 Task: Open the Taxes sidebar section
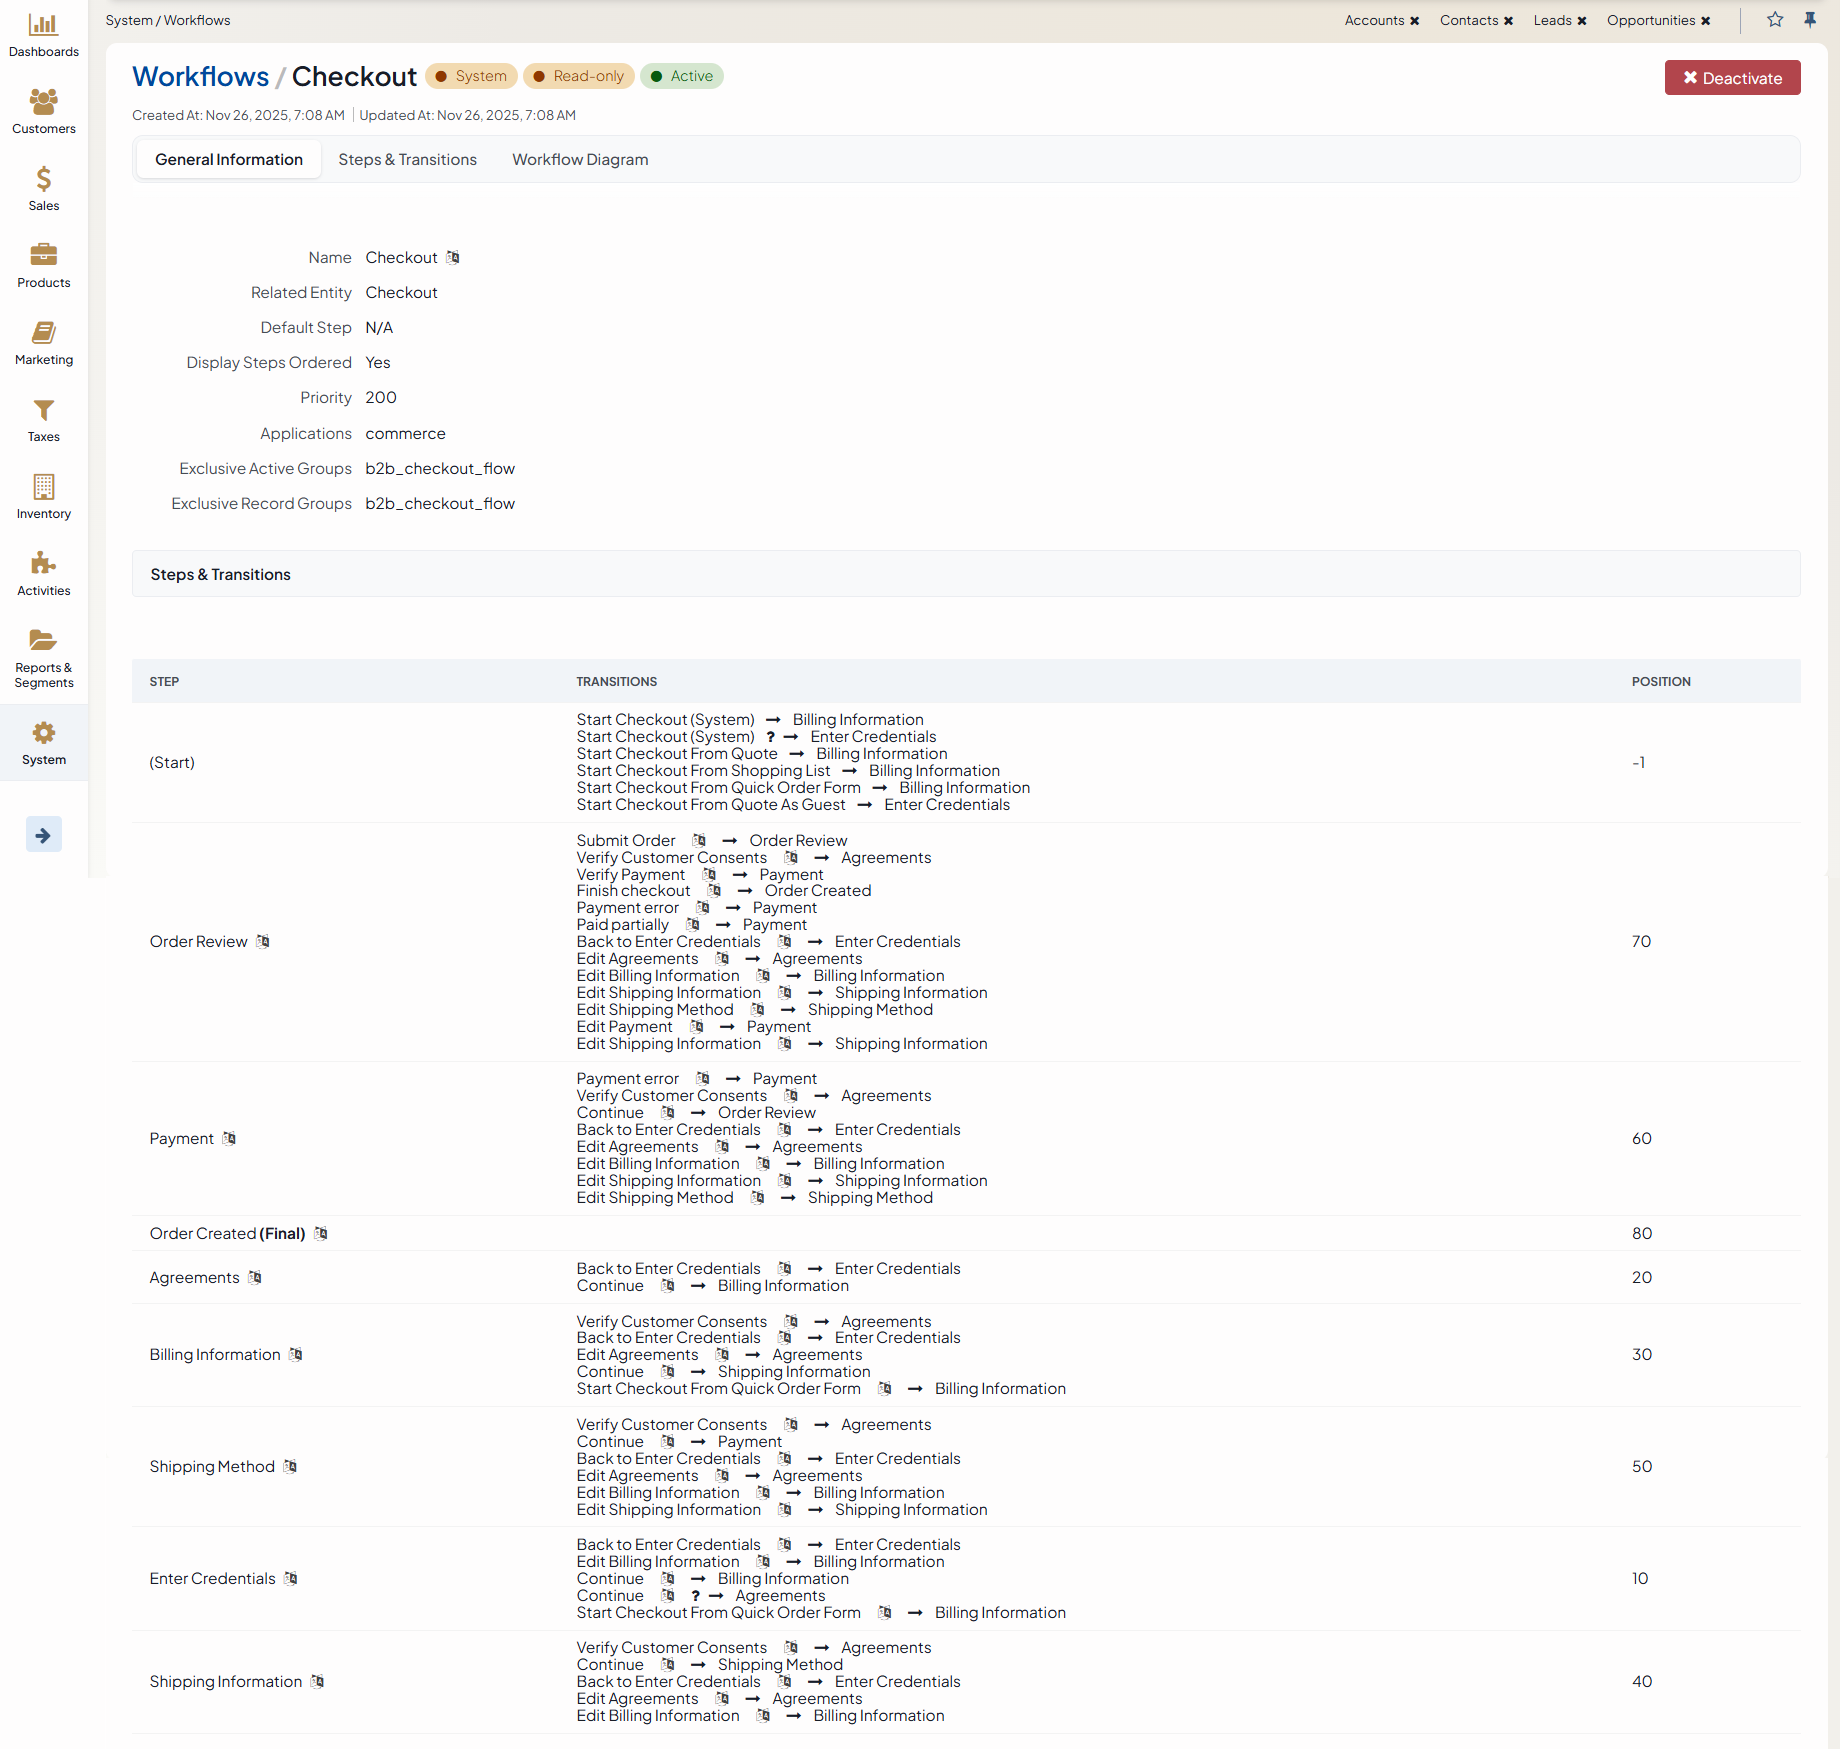click(x=43, y=420)
